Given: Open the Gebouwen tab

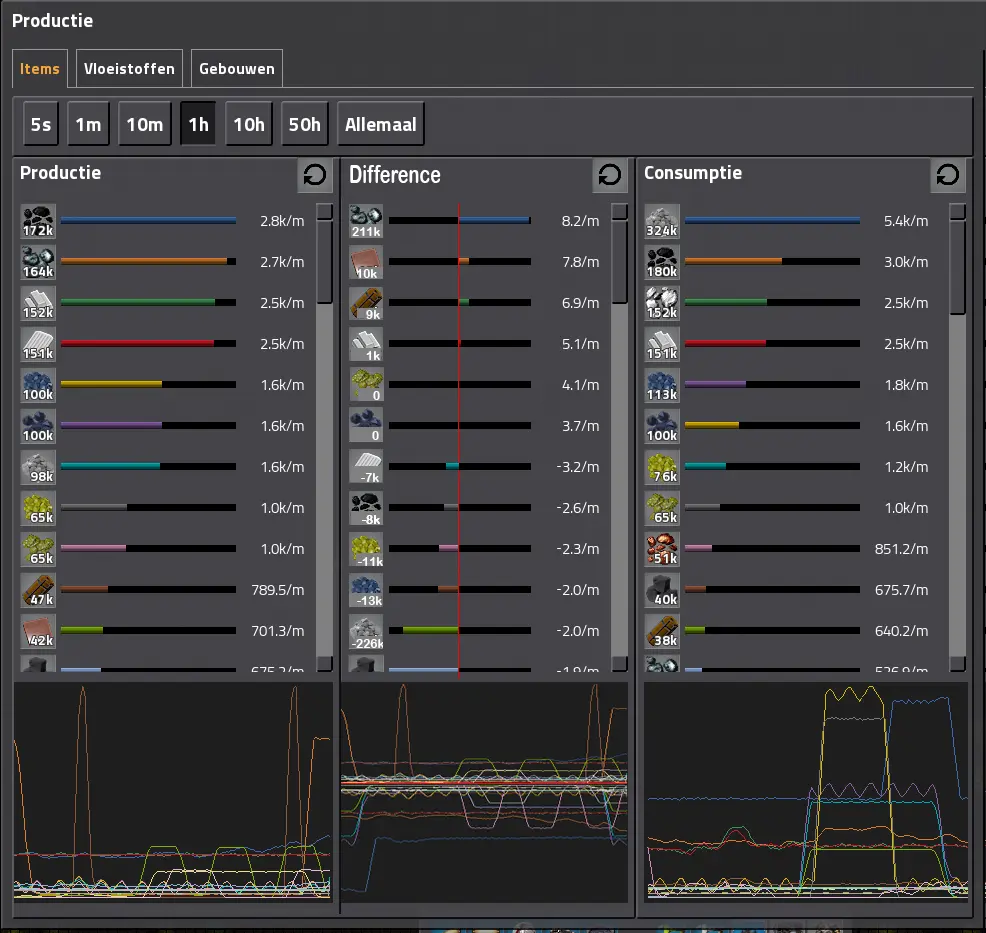Looking at the screenshot, I should pos(236,69).
